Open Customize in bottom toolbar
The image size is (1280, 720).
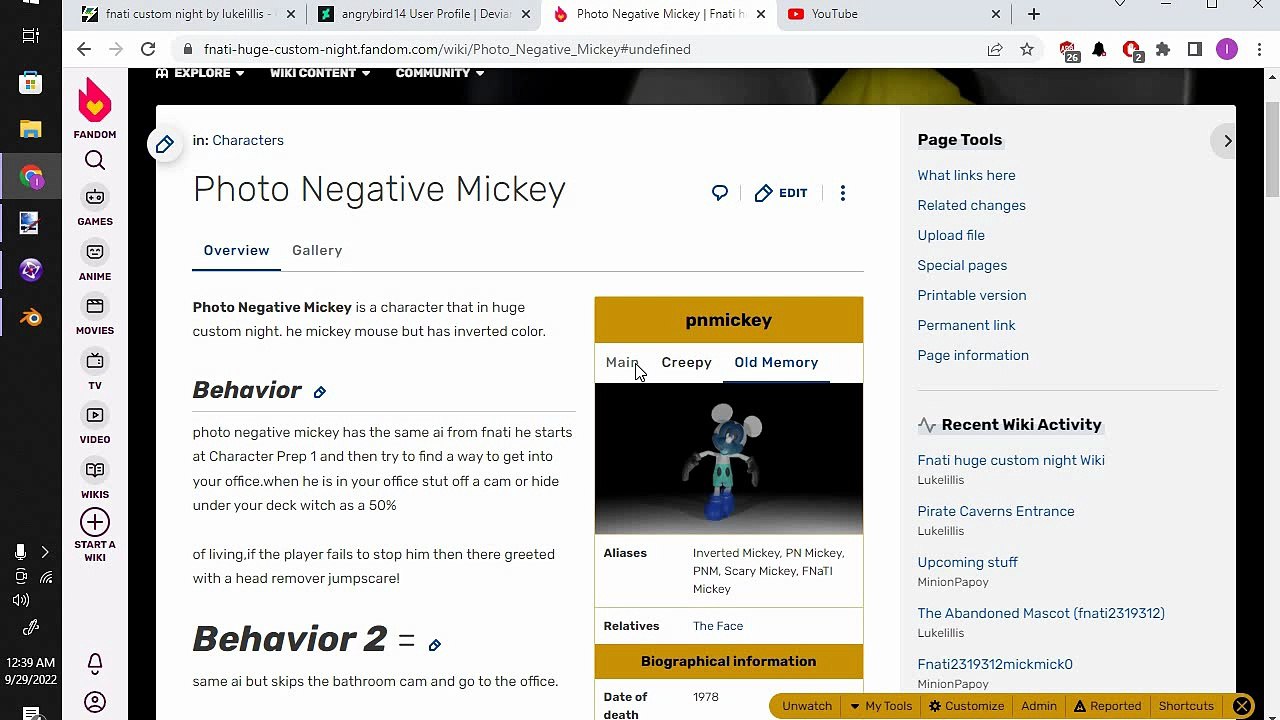point(966,706)
